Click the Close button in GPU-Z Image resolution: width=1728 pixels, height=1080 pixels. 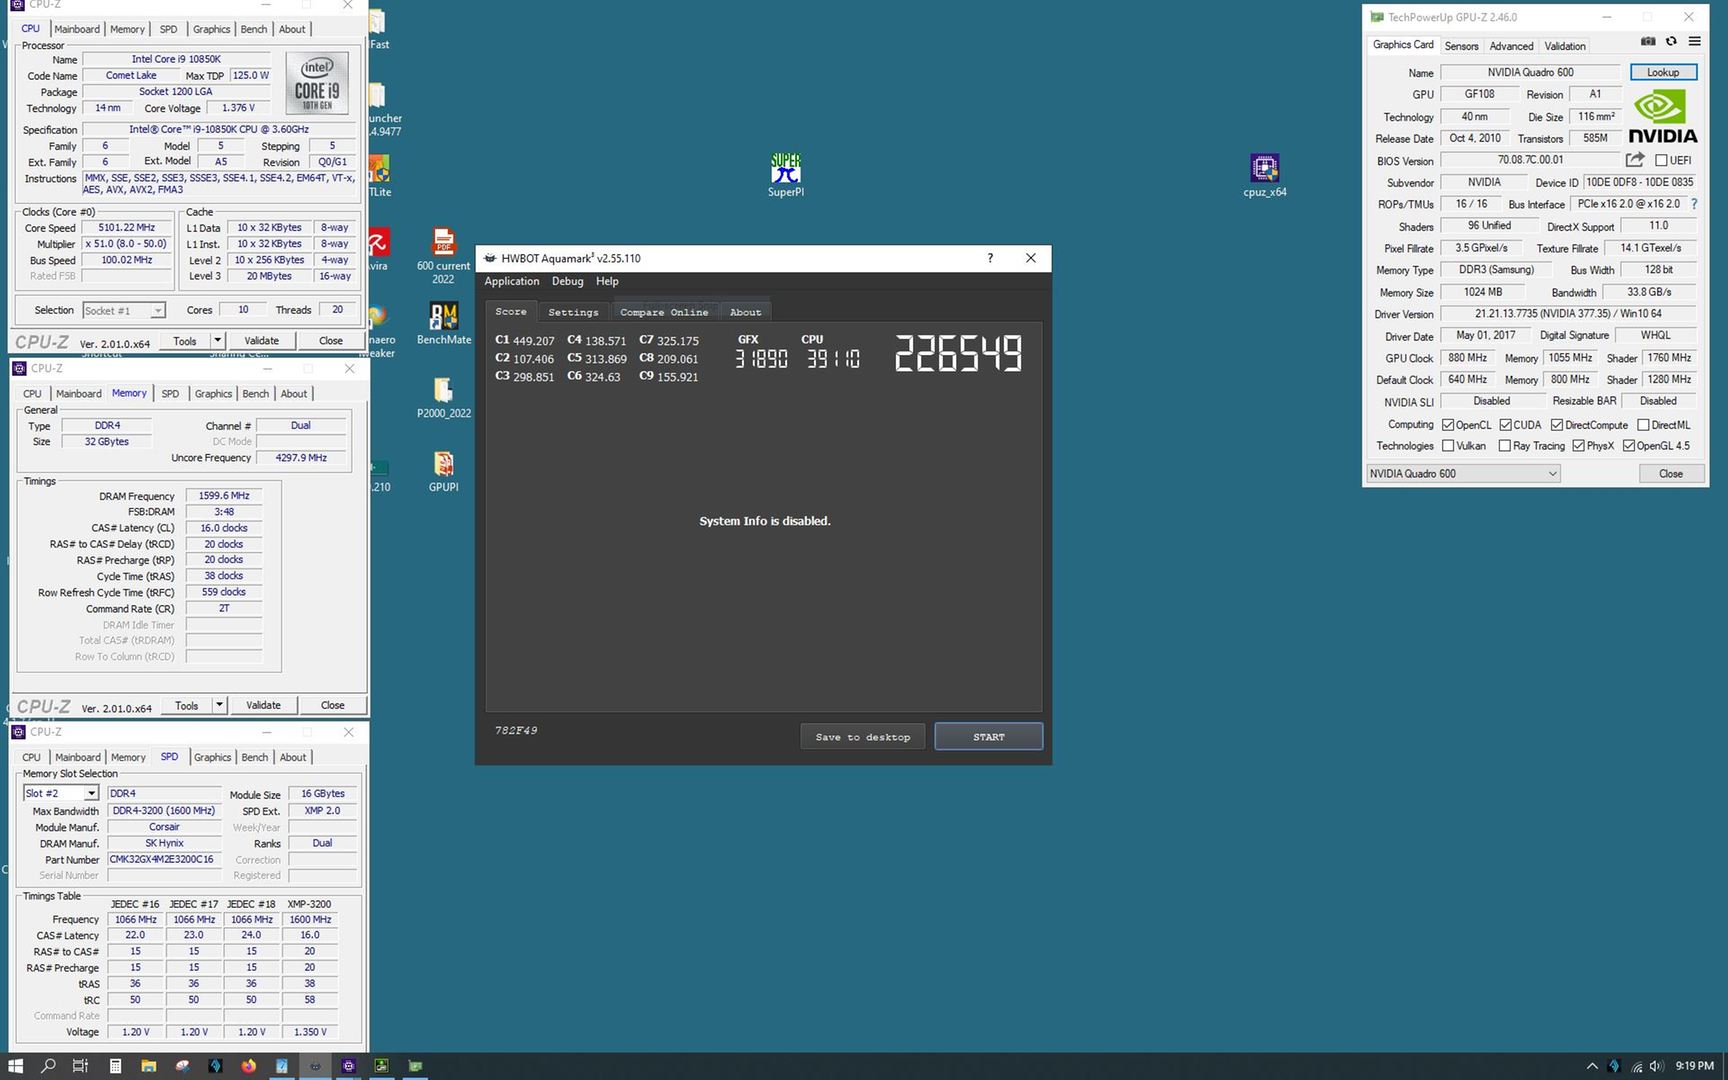pyautogui.click(x=1671, y=474)
